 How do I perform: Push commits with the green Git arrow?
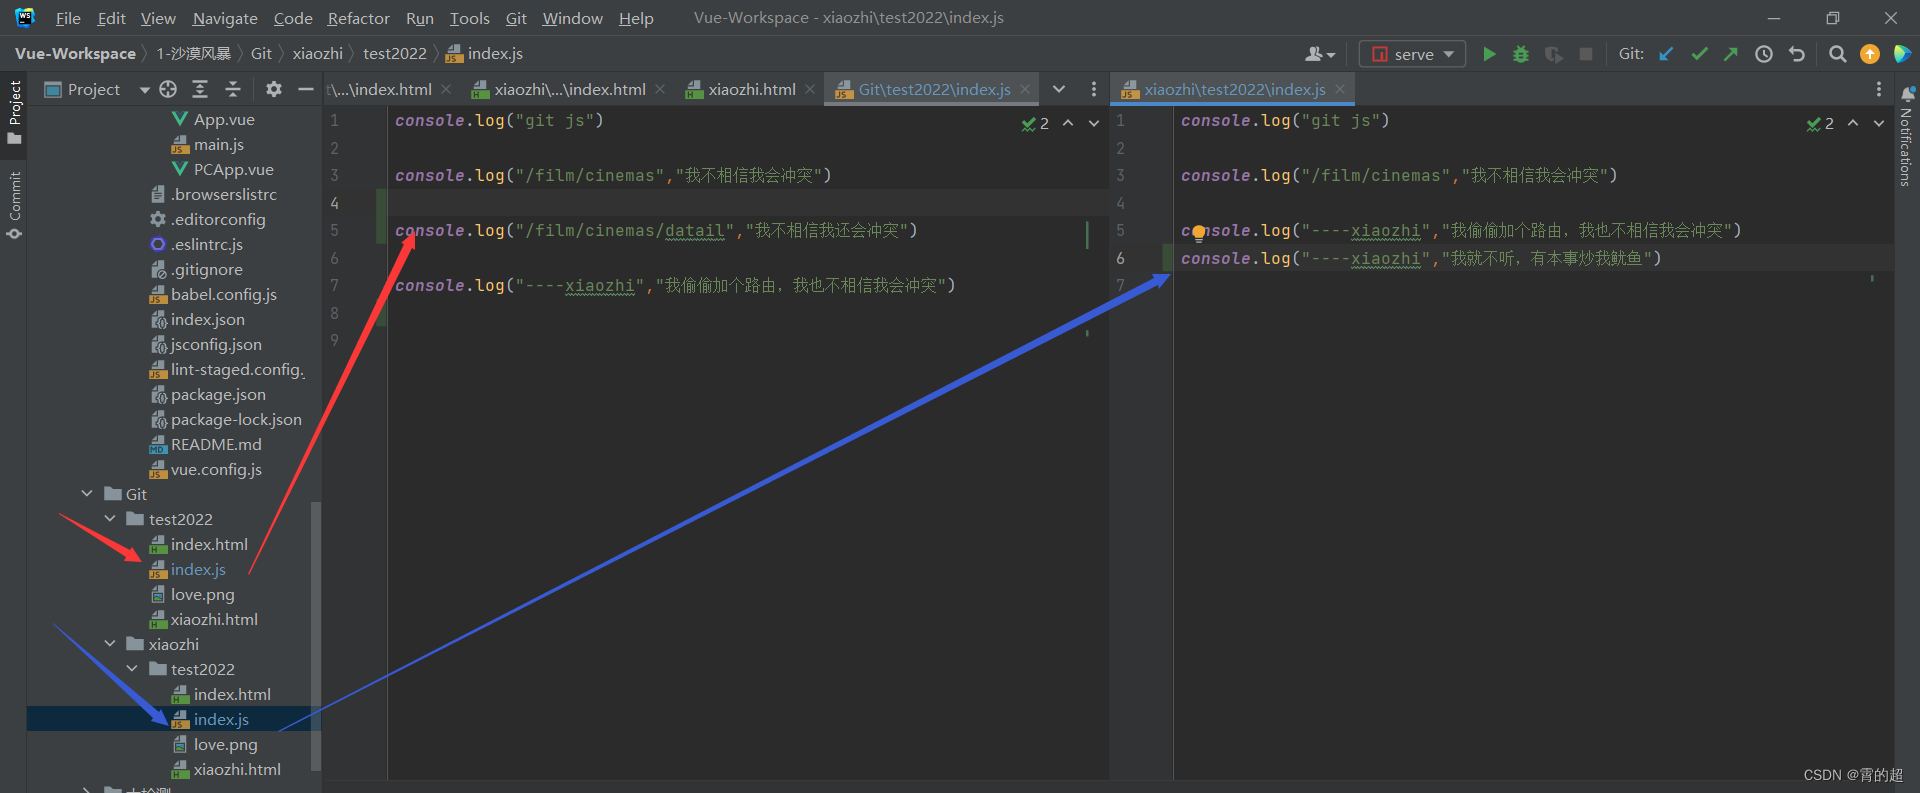(x=1731, y=54)
